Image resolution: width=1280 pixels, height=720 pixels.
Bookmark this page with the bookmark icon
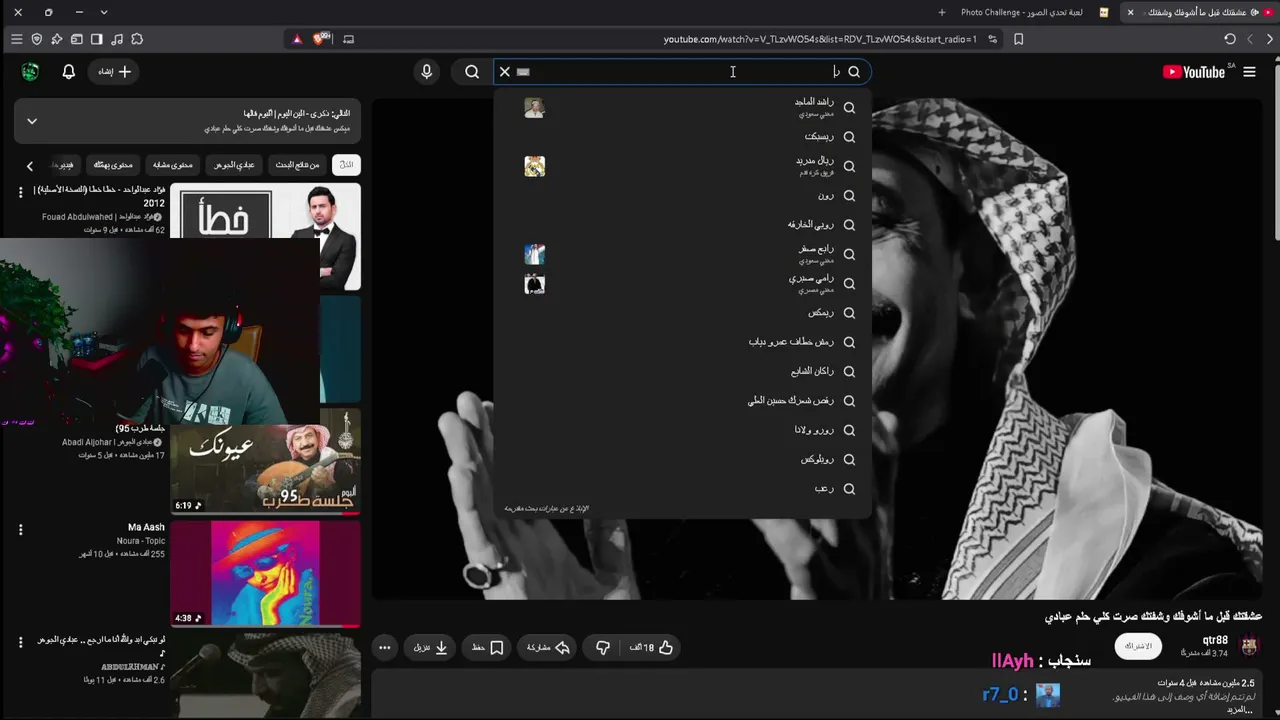coord(1018,39)
